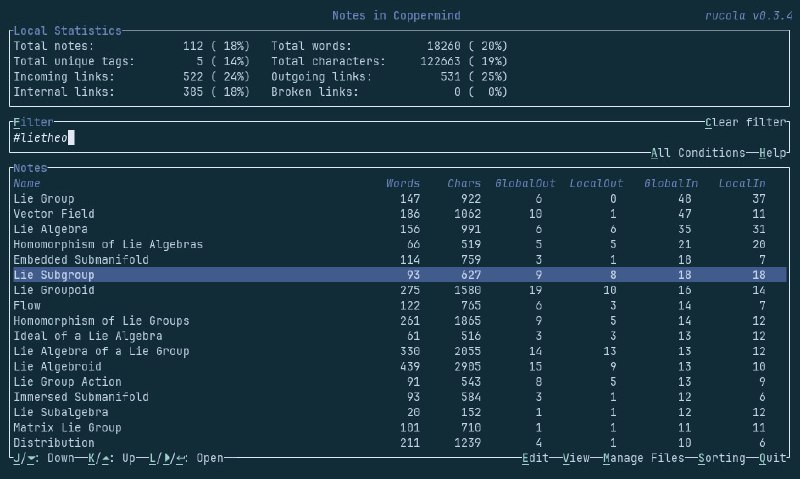The width and height of the screenshot is (800, 479).
Task: Select the Vector Field note
Action: (399, 214)
